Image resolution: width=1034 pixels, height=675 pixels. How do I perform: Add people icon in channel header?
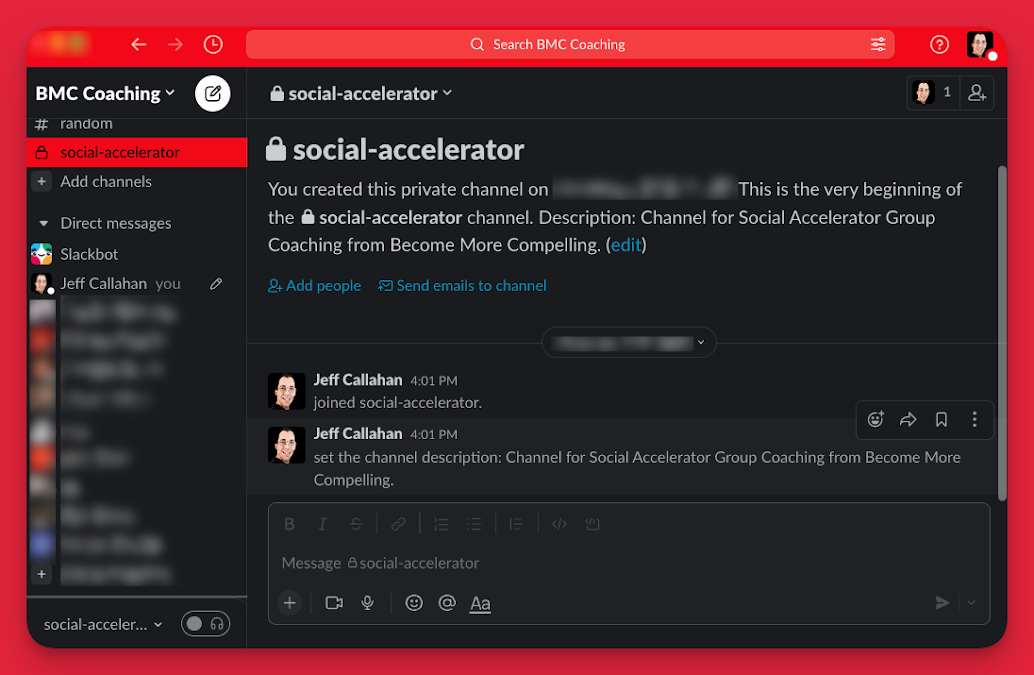(977, 93)
